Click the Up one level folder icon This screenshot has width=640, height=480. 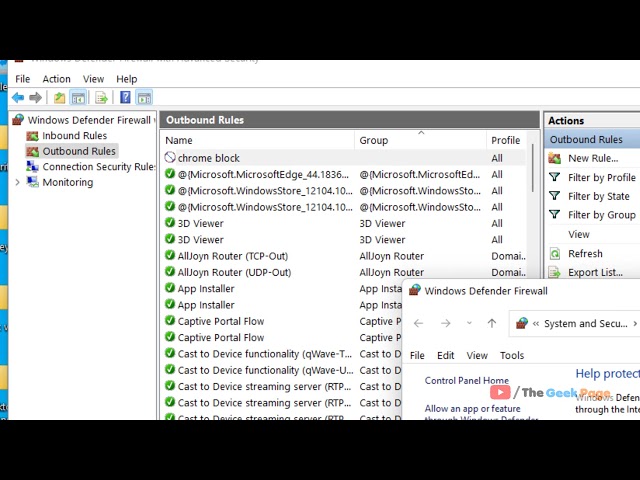tap(60, 98)
